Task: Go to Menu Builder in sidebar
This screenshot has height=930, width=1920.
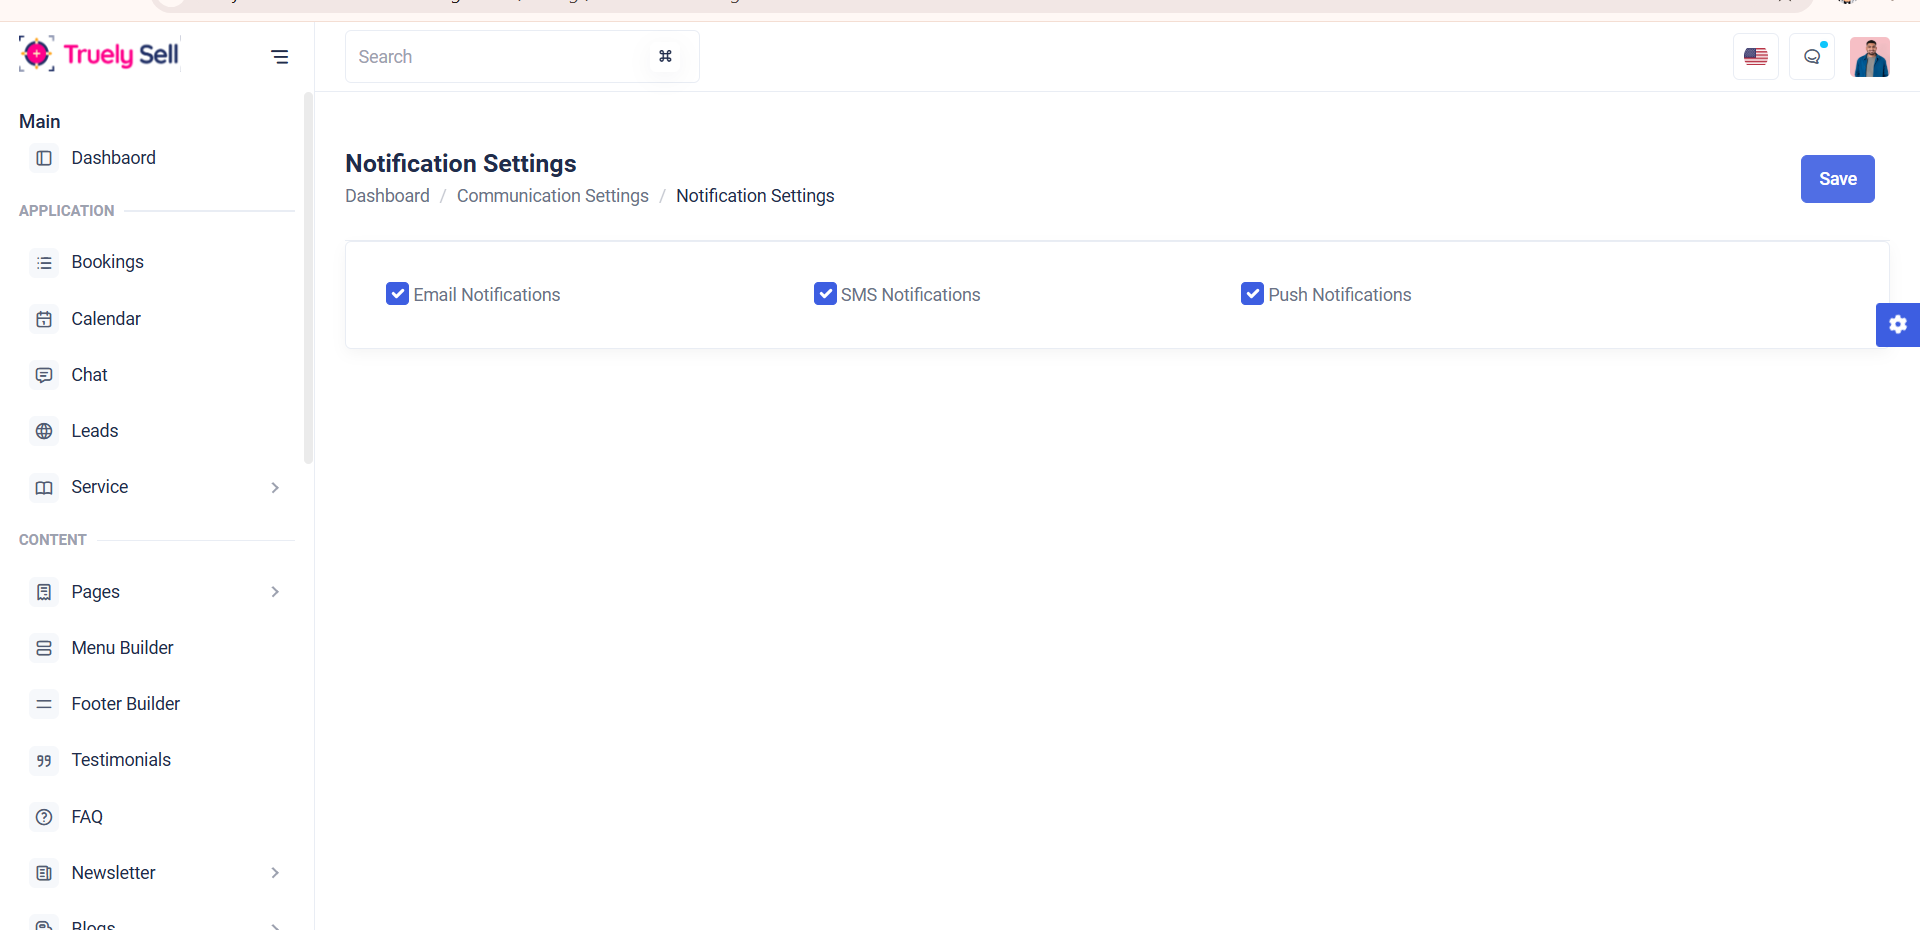Action: click(x=122, y=648)
